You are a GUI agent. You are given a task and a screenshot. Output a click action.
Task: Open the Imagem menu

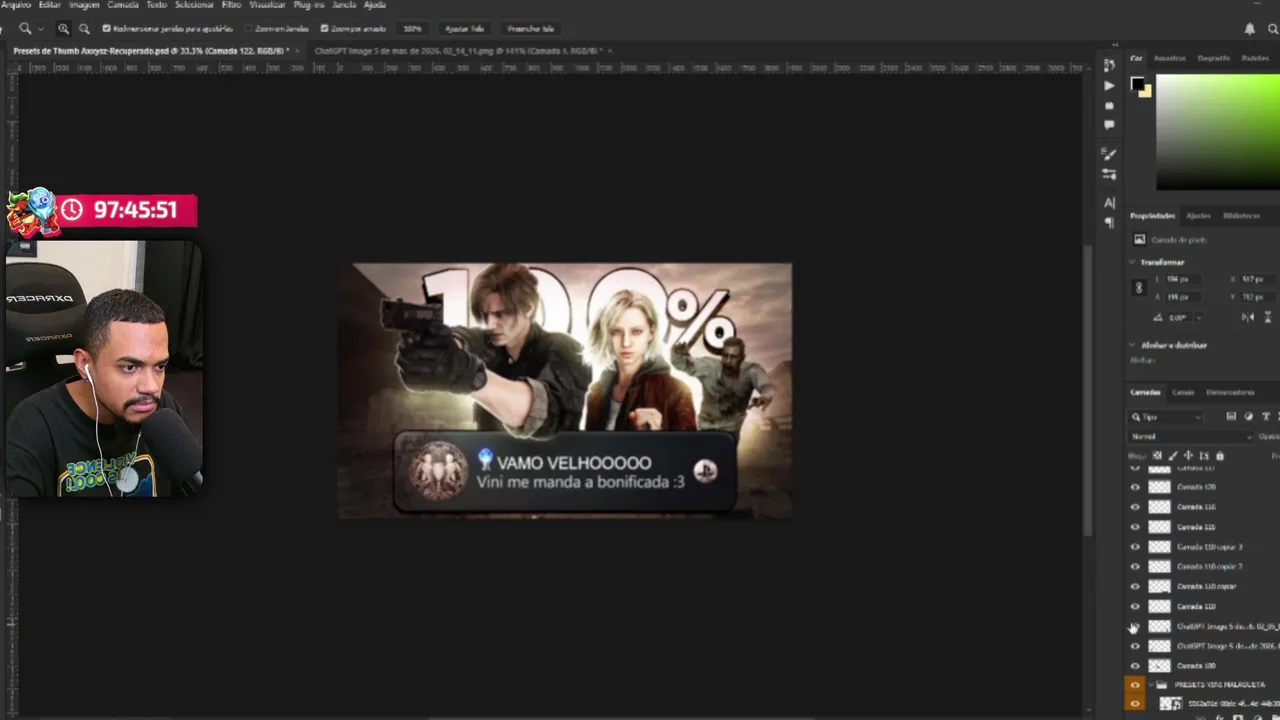point(84,5)
